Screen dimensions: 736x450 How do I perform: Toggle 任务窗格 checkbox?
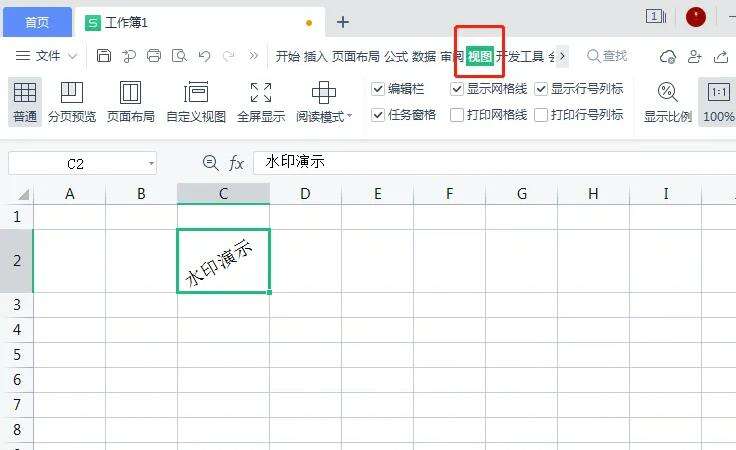(x=378, y=115)
